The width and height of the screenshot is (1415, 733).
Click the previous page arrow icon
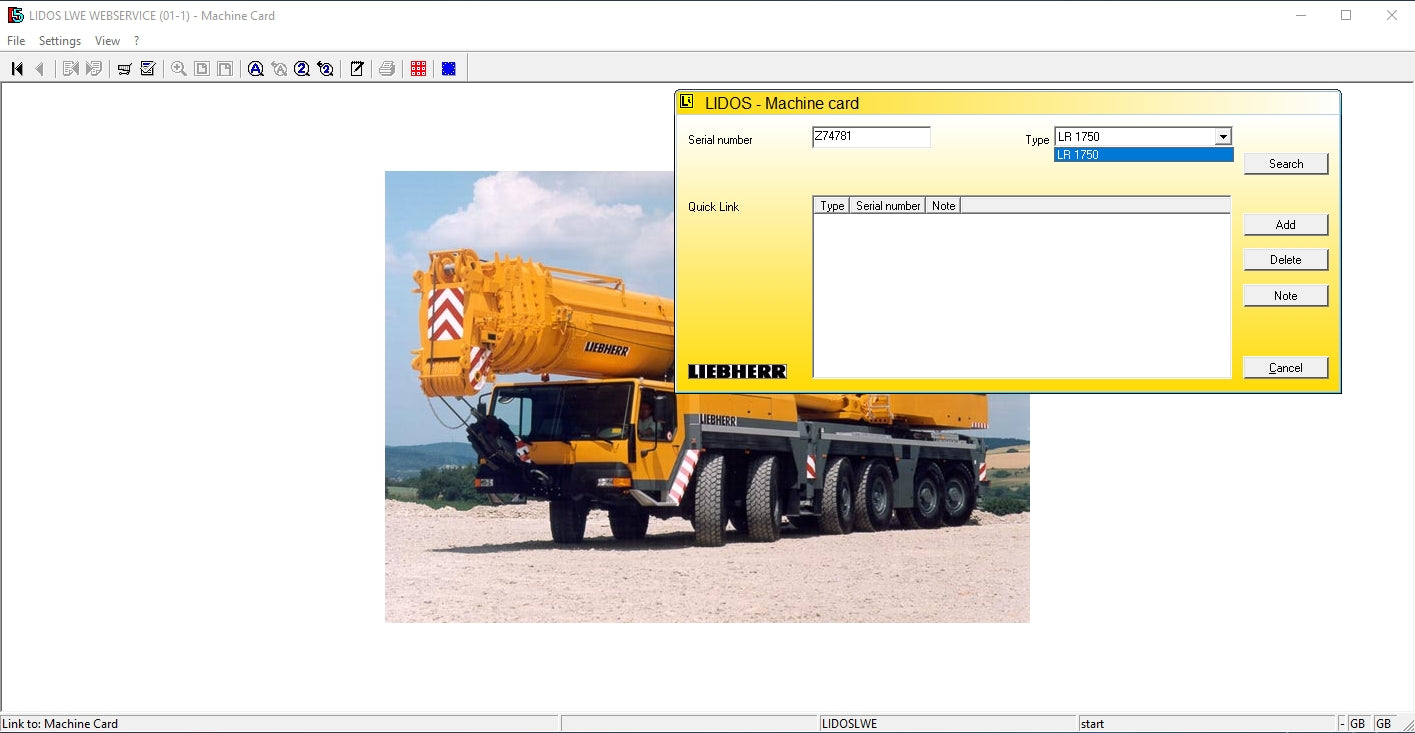click(x=40, y=68)
